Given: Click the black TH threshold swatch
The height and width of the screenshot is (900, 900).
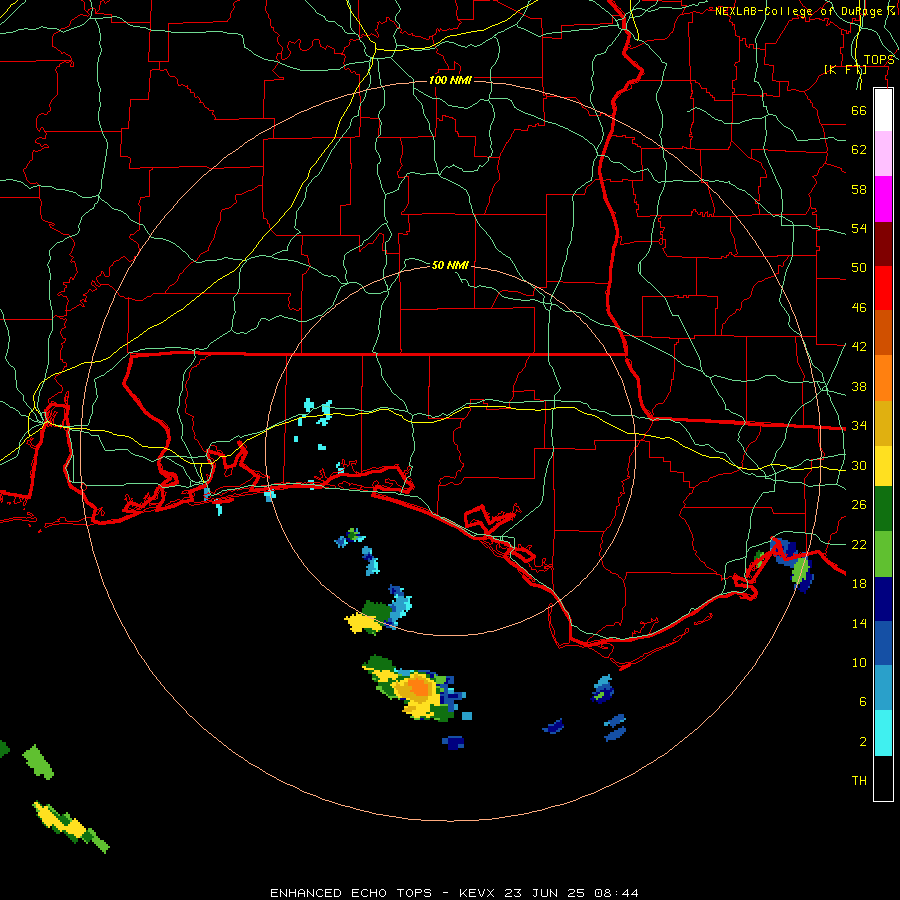Looking at the screenshot, I should [x=883, y=778].
